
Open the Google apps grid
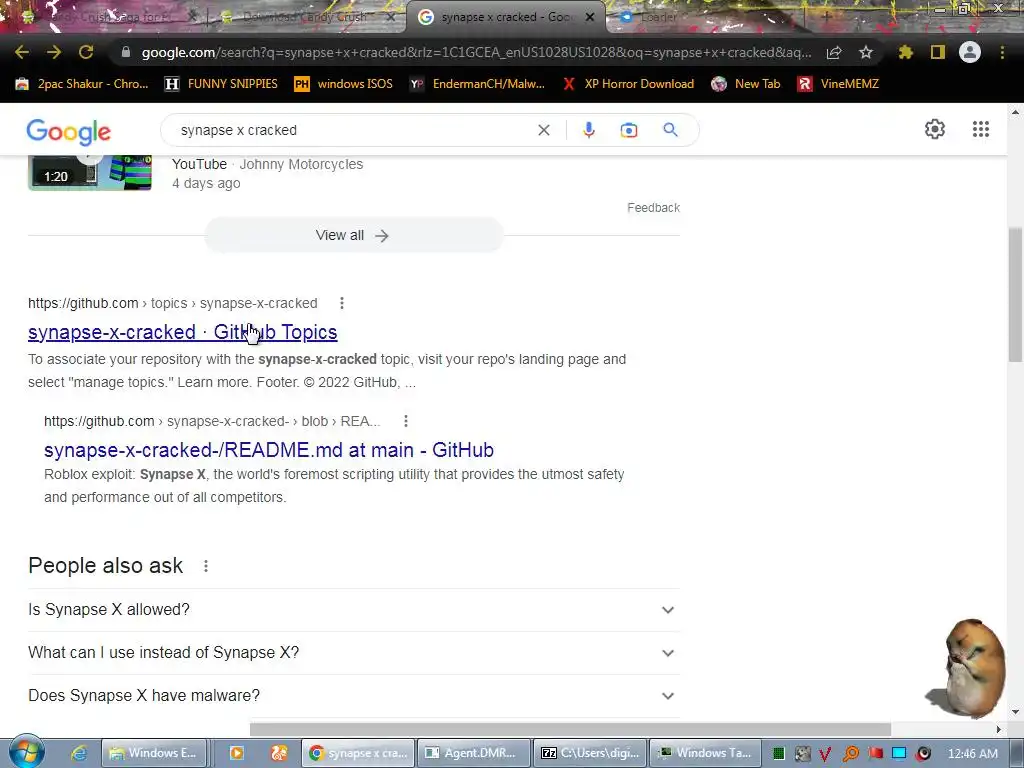point(981,129)
